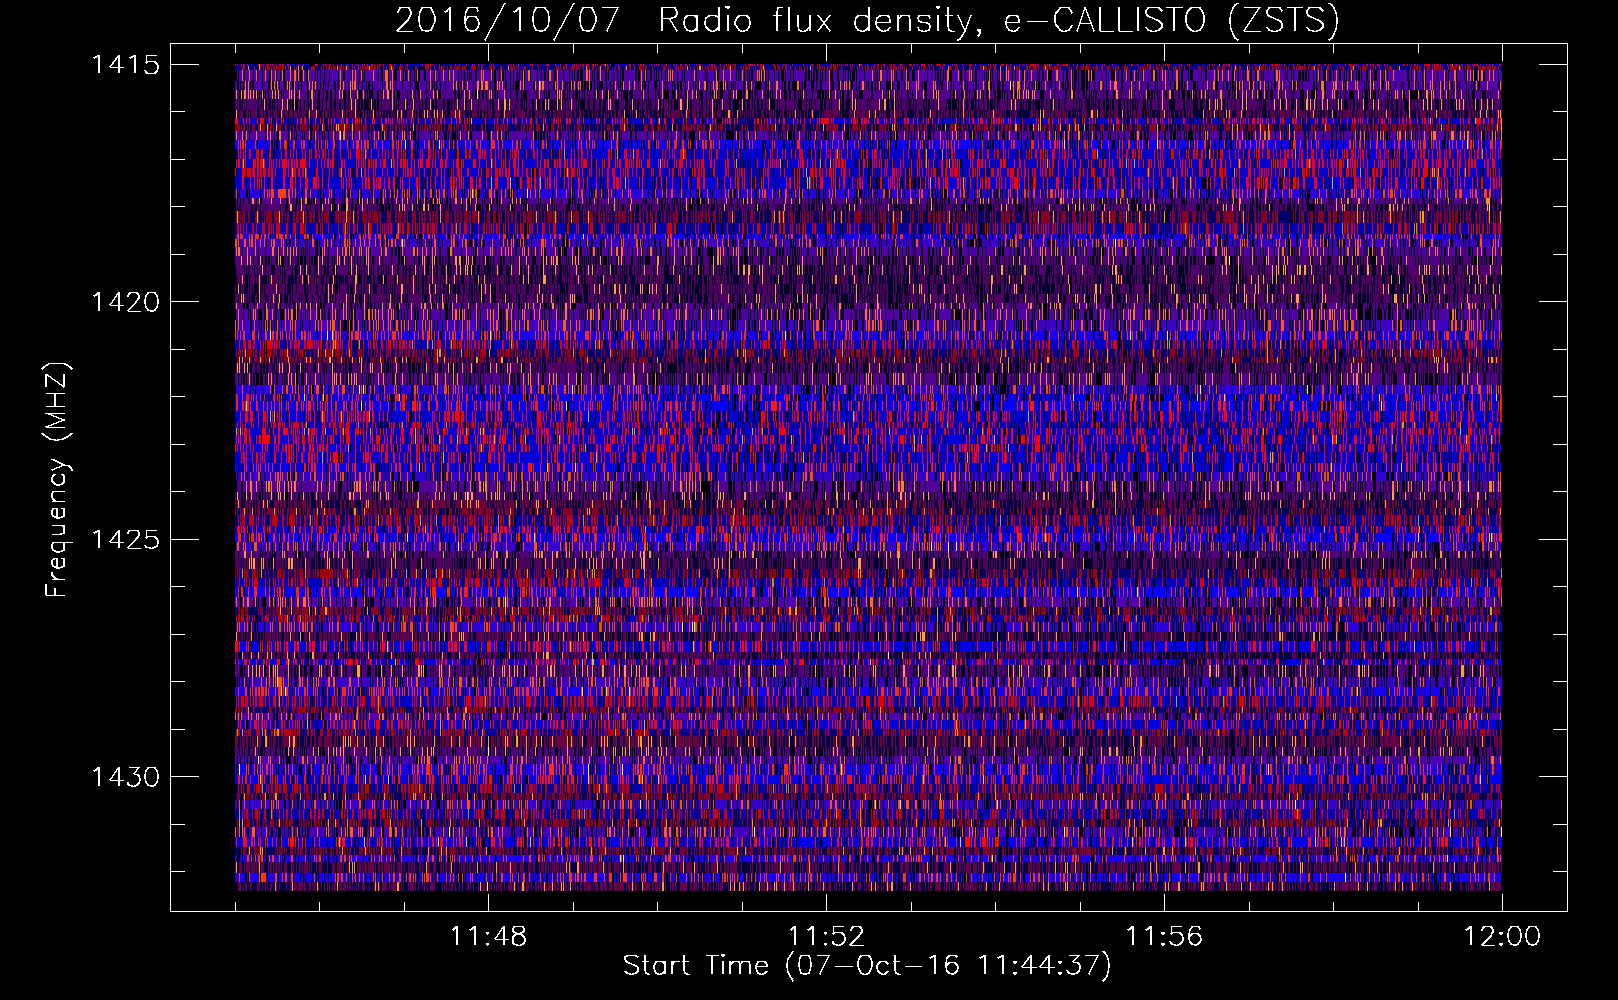
Task: Click the 1420 frequency tick label
Action: 125,302
